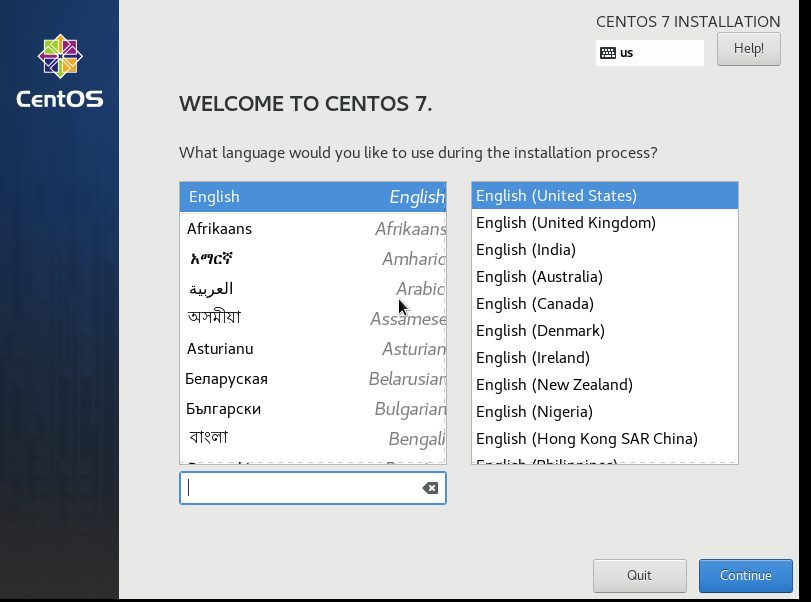Select English in the language list

coord(312,197)
